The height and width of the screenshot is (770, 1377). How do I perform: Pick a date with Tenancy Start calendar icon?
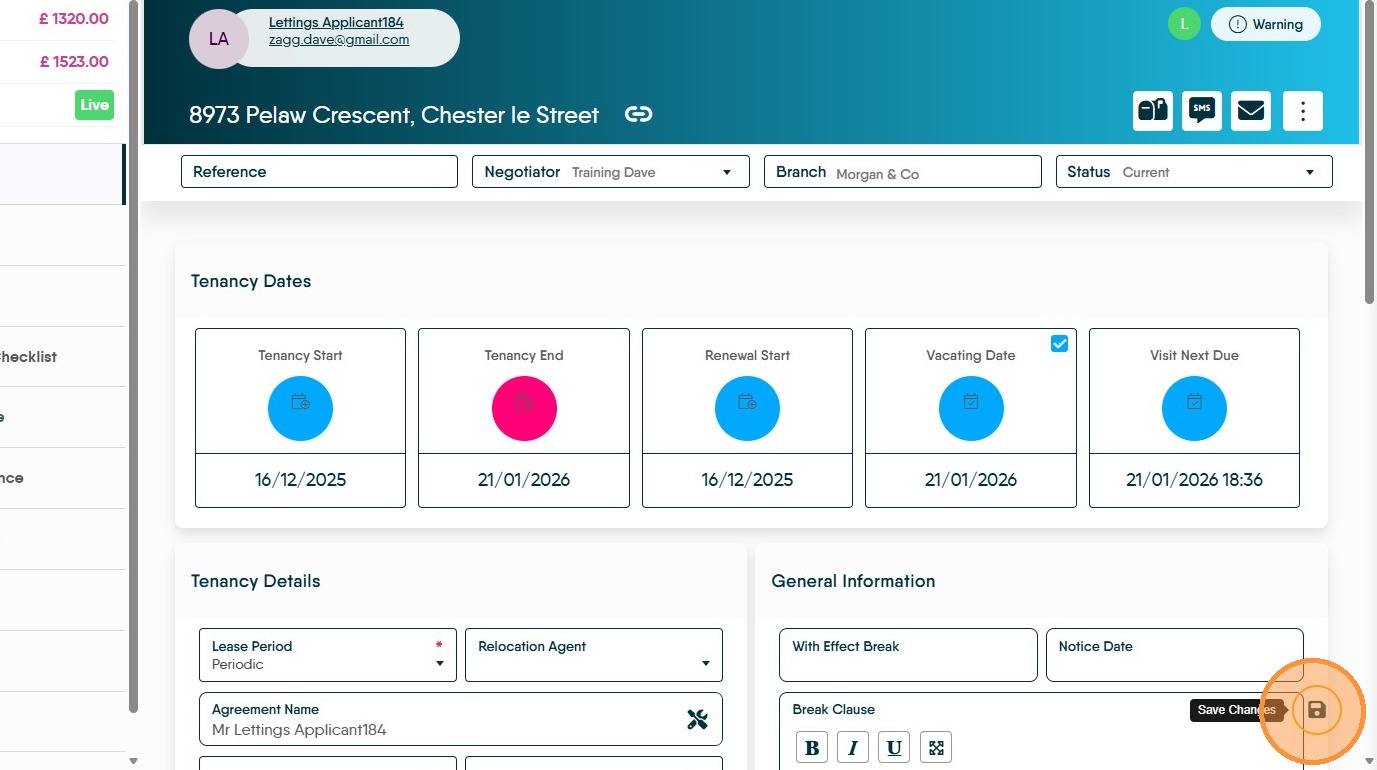[300, 408]
